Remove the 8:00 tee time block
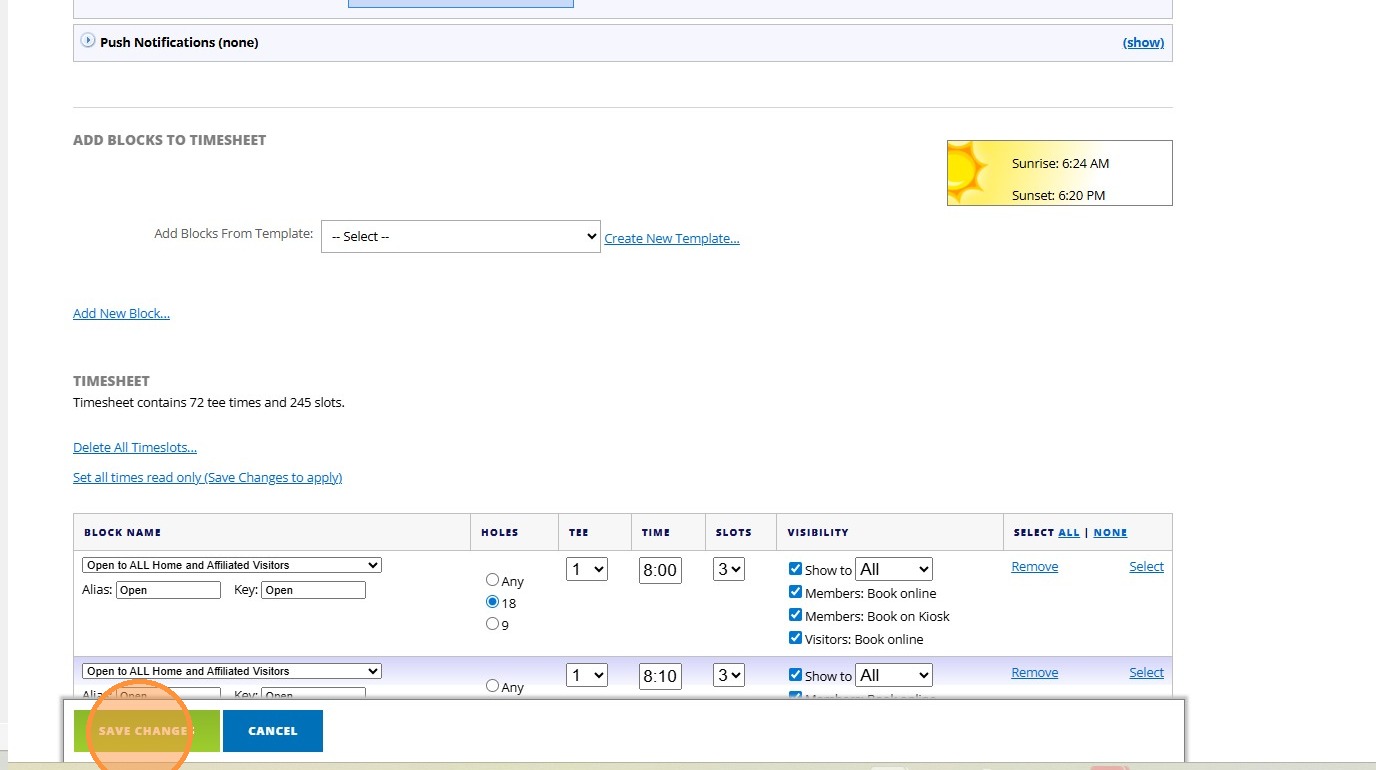The width and height of the screenshot is (1376, 770). [1034, 566]
